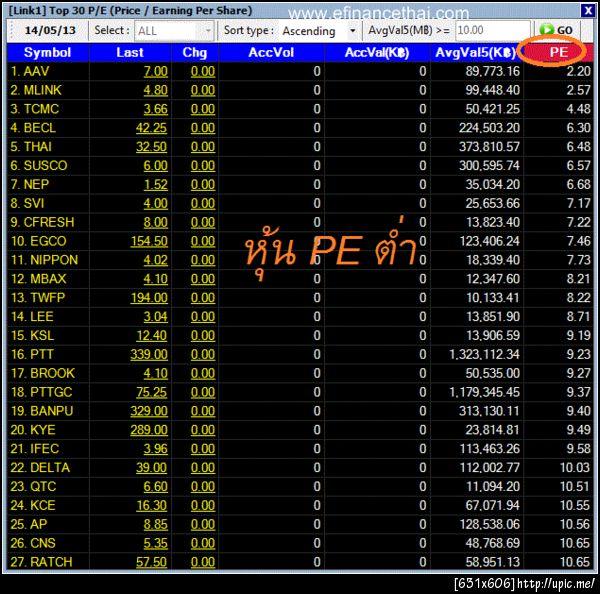The height and width of the screenshot is (594, 600).
Task: Click the last price 154.50 of EGCO
Action: tap(149, 241)
